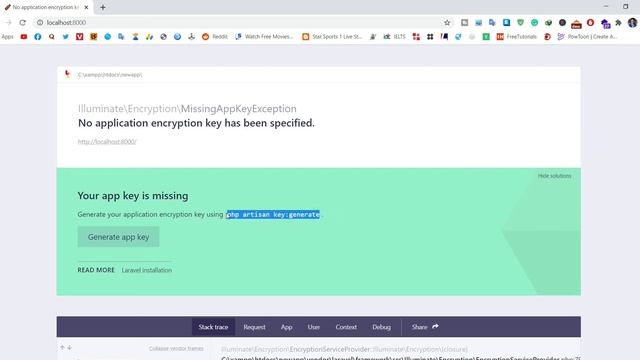Image resolution: width=640 pixels, height=360 pixels.
Task: Go to previous frame with up arrow
Action: (x=62, y=347)
